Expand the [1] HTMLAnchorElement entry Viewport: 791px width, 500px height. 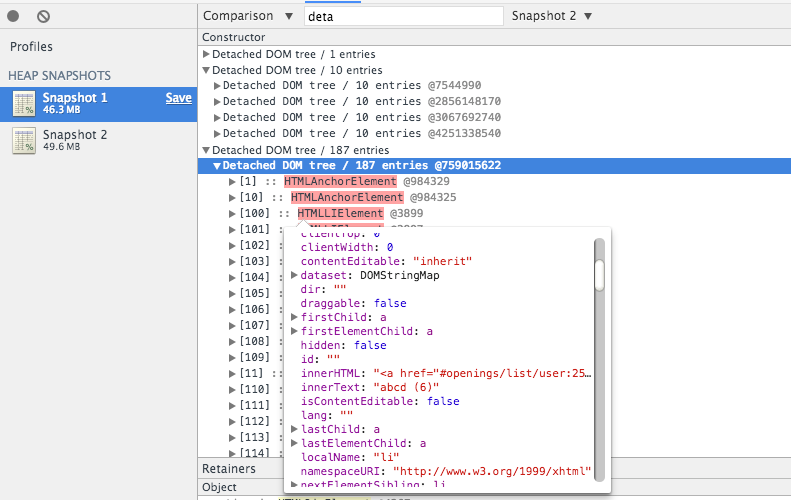point(232,182)
